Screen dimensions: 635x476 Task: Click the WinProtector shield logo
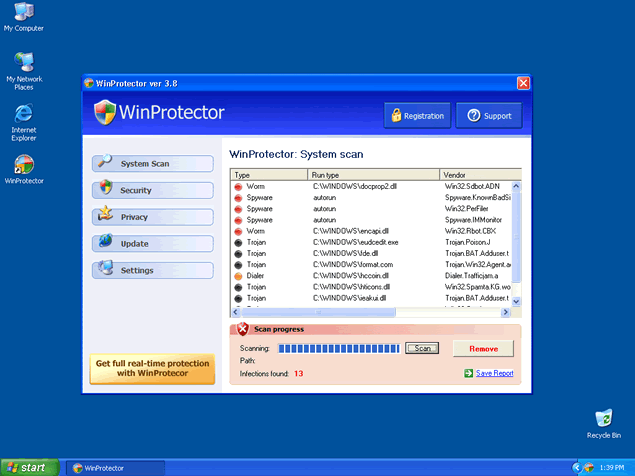106,112
